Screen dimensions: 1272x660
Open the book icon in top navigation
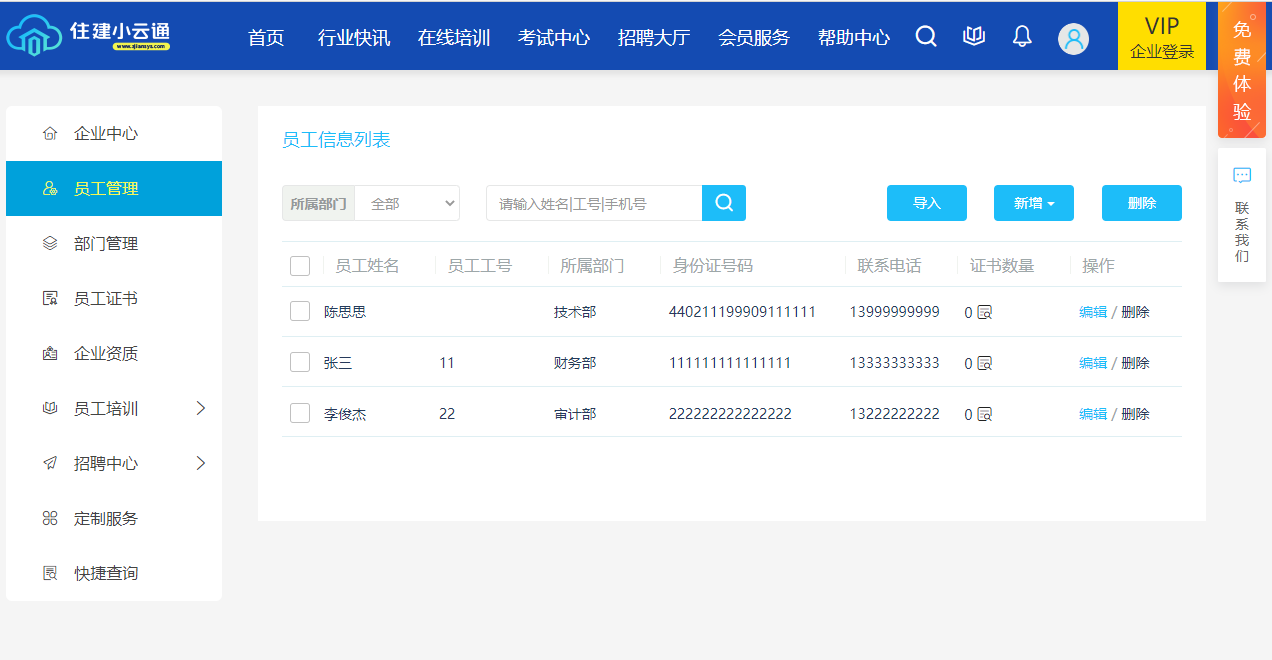974,37
